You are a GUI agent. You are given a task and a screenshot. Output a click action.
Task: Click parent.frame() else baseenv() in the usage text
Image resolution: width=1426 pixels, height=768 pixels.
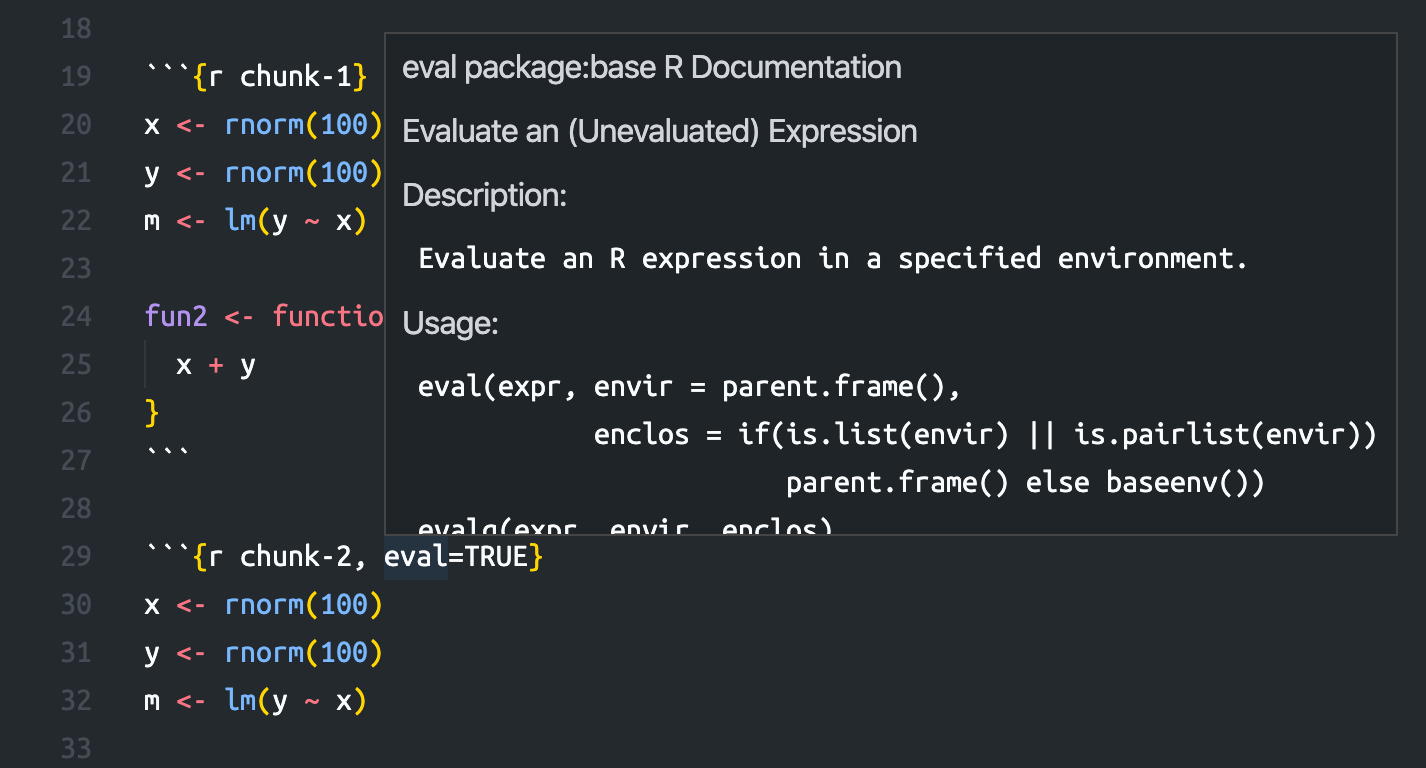1025,481
